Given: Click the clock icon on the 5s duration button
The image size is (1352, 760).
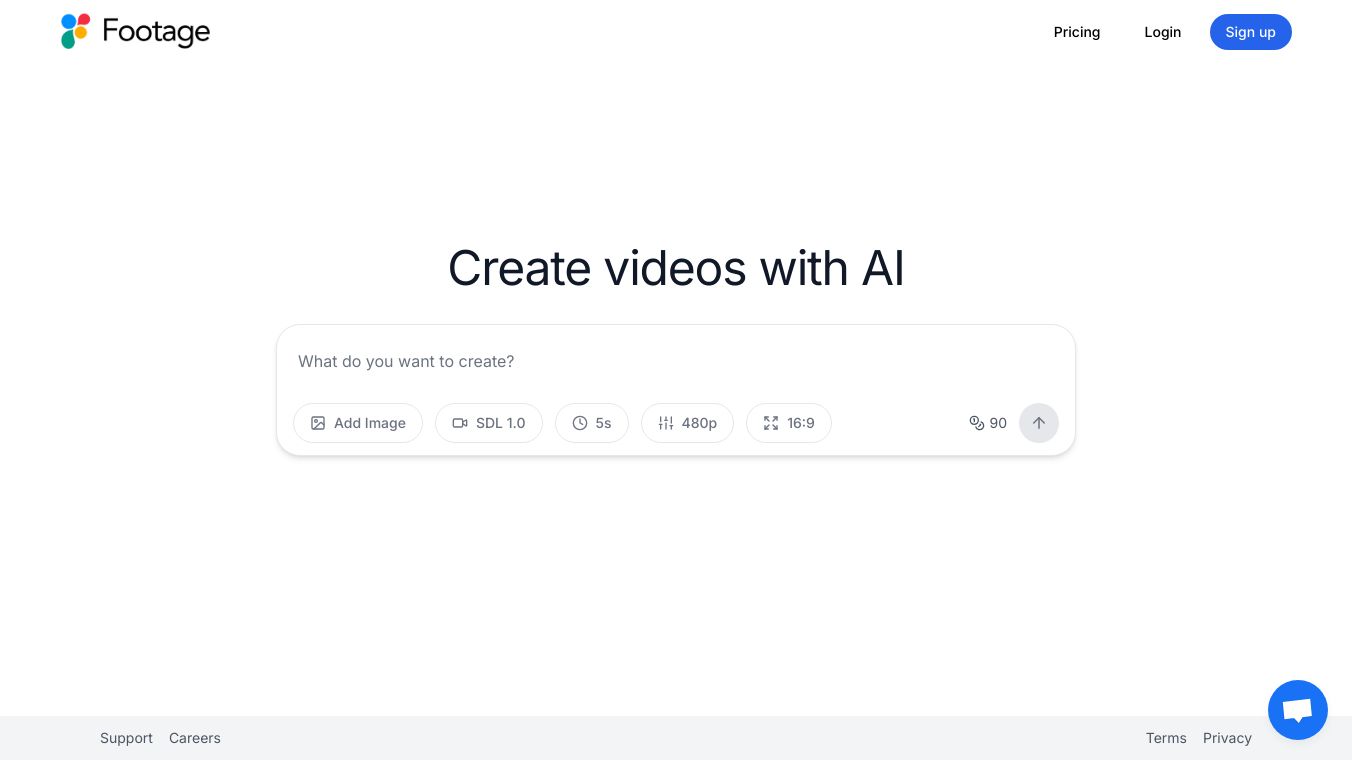Looking at the screenshot, I should point(580,423).
